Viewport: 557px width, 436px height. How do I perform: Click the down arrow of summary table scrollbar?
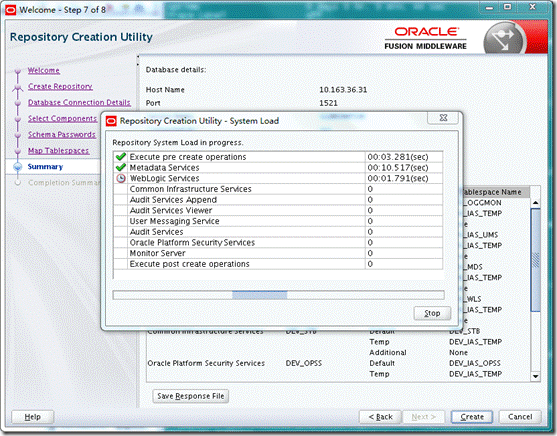coord(535,376)
